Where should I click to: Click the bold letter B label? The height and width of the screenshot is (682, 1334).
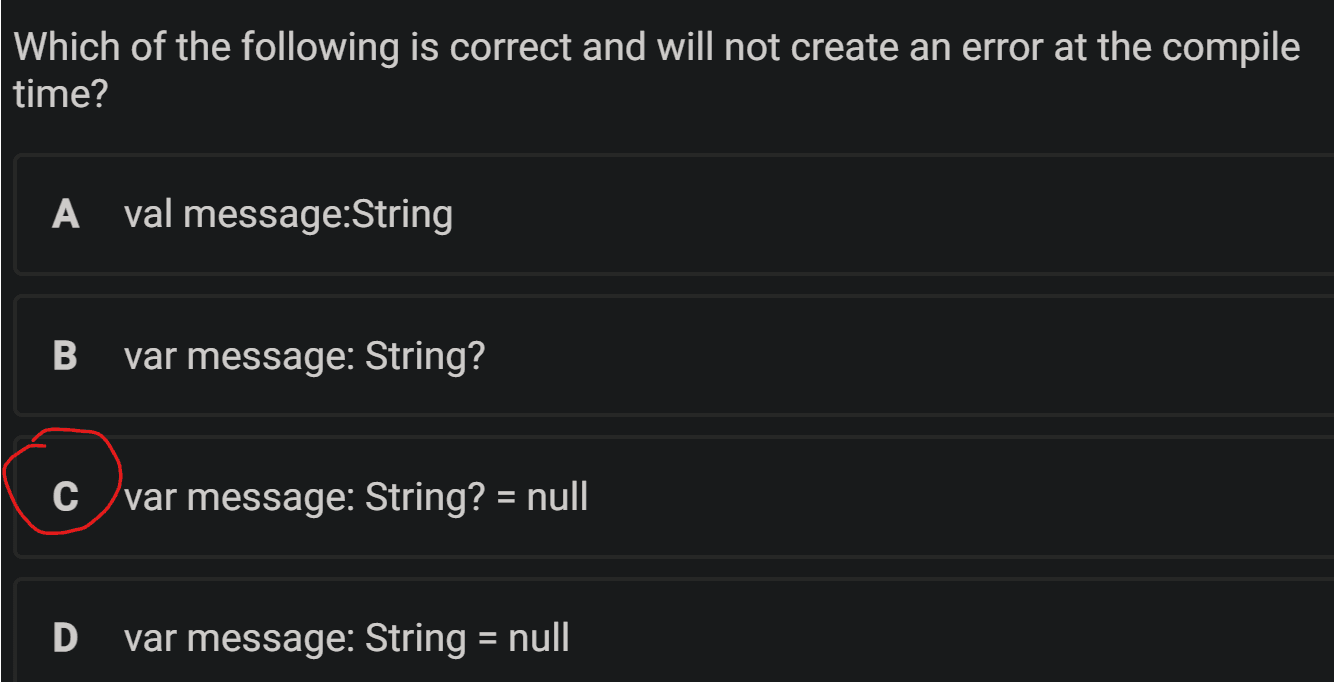click(x=65, y=355)
